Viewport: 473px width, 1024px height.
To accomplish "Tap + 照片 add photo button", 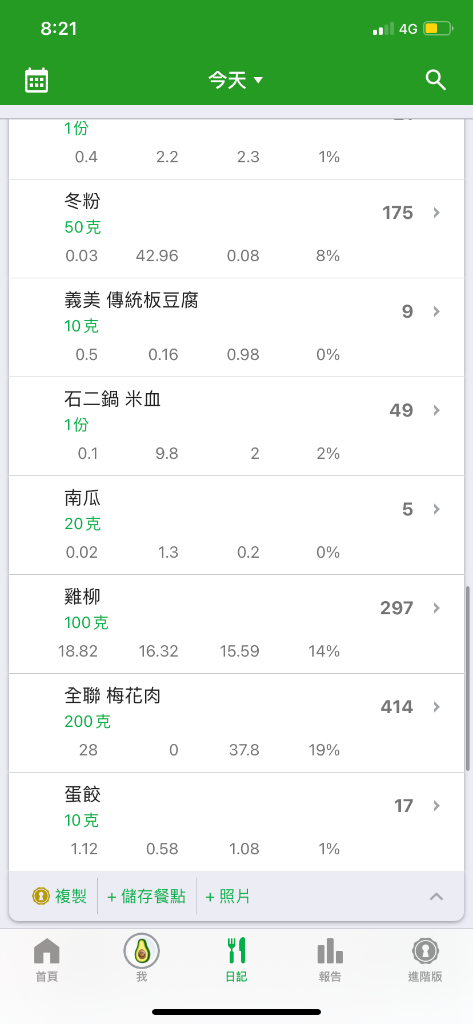I will (228, 897).
